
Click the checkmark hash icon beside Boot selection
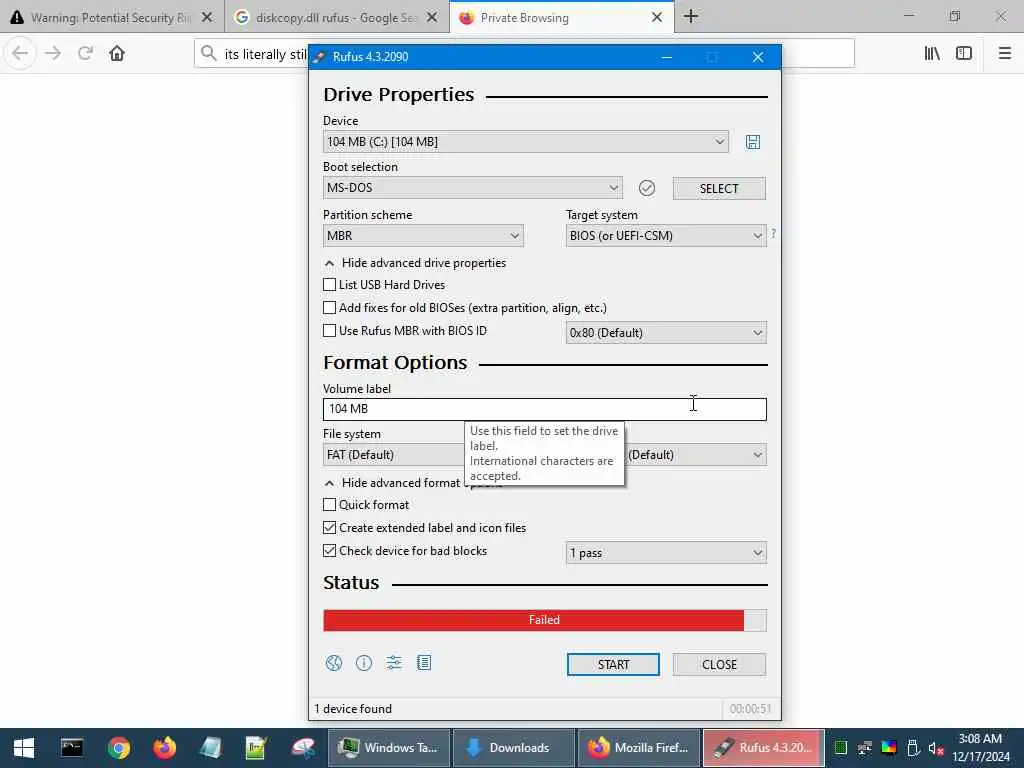coord(647,188)
